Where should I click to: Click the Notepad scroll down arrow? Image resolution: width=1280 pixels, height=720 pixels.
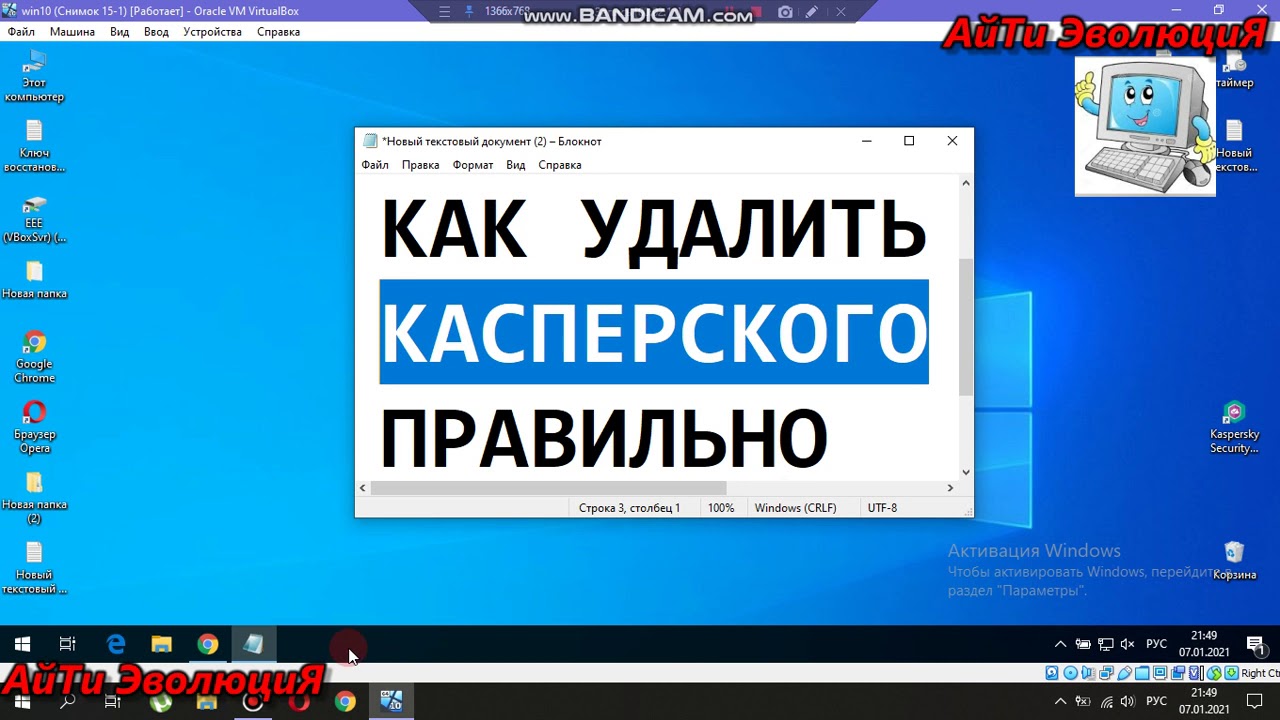point(965,472)
